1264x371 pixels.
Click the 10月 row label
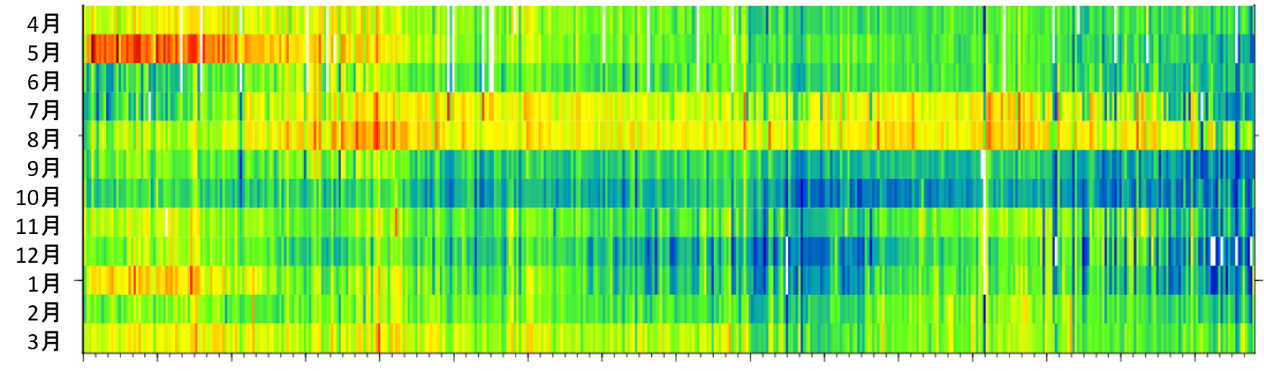[38, 196]
